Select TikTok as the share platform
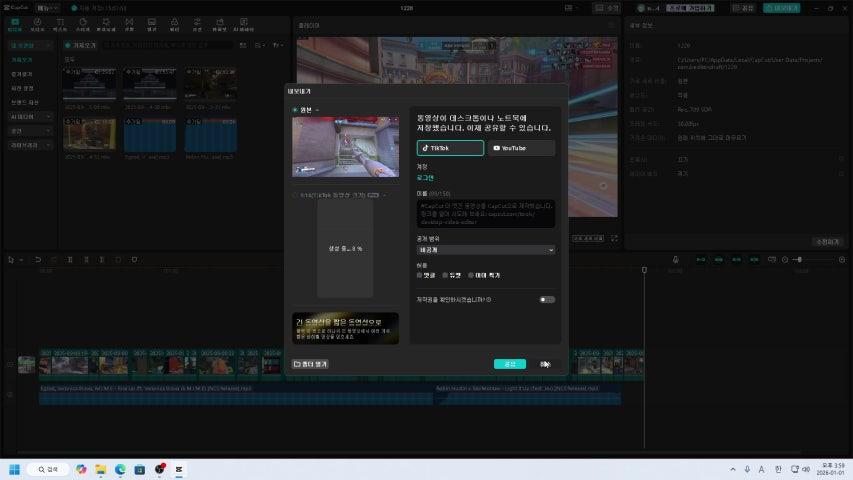The width and height of the screenshot is (853, 480). [x=450, y=148]
